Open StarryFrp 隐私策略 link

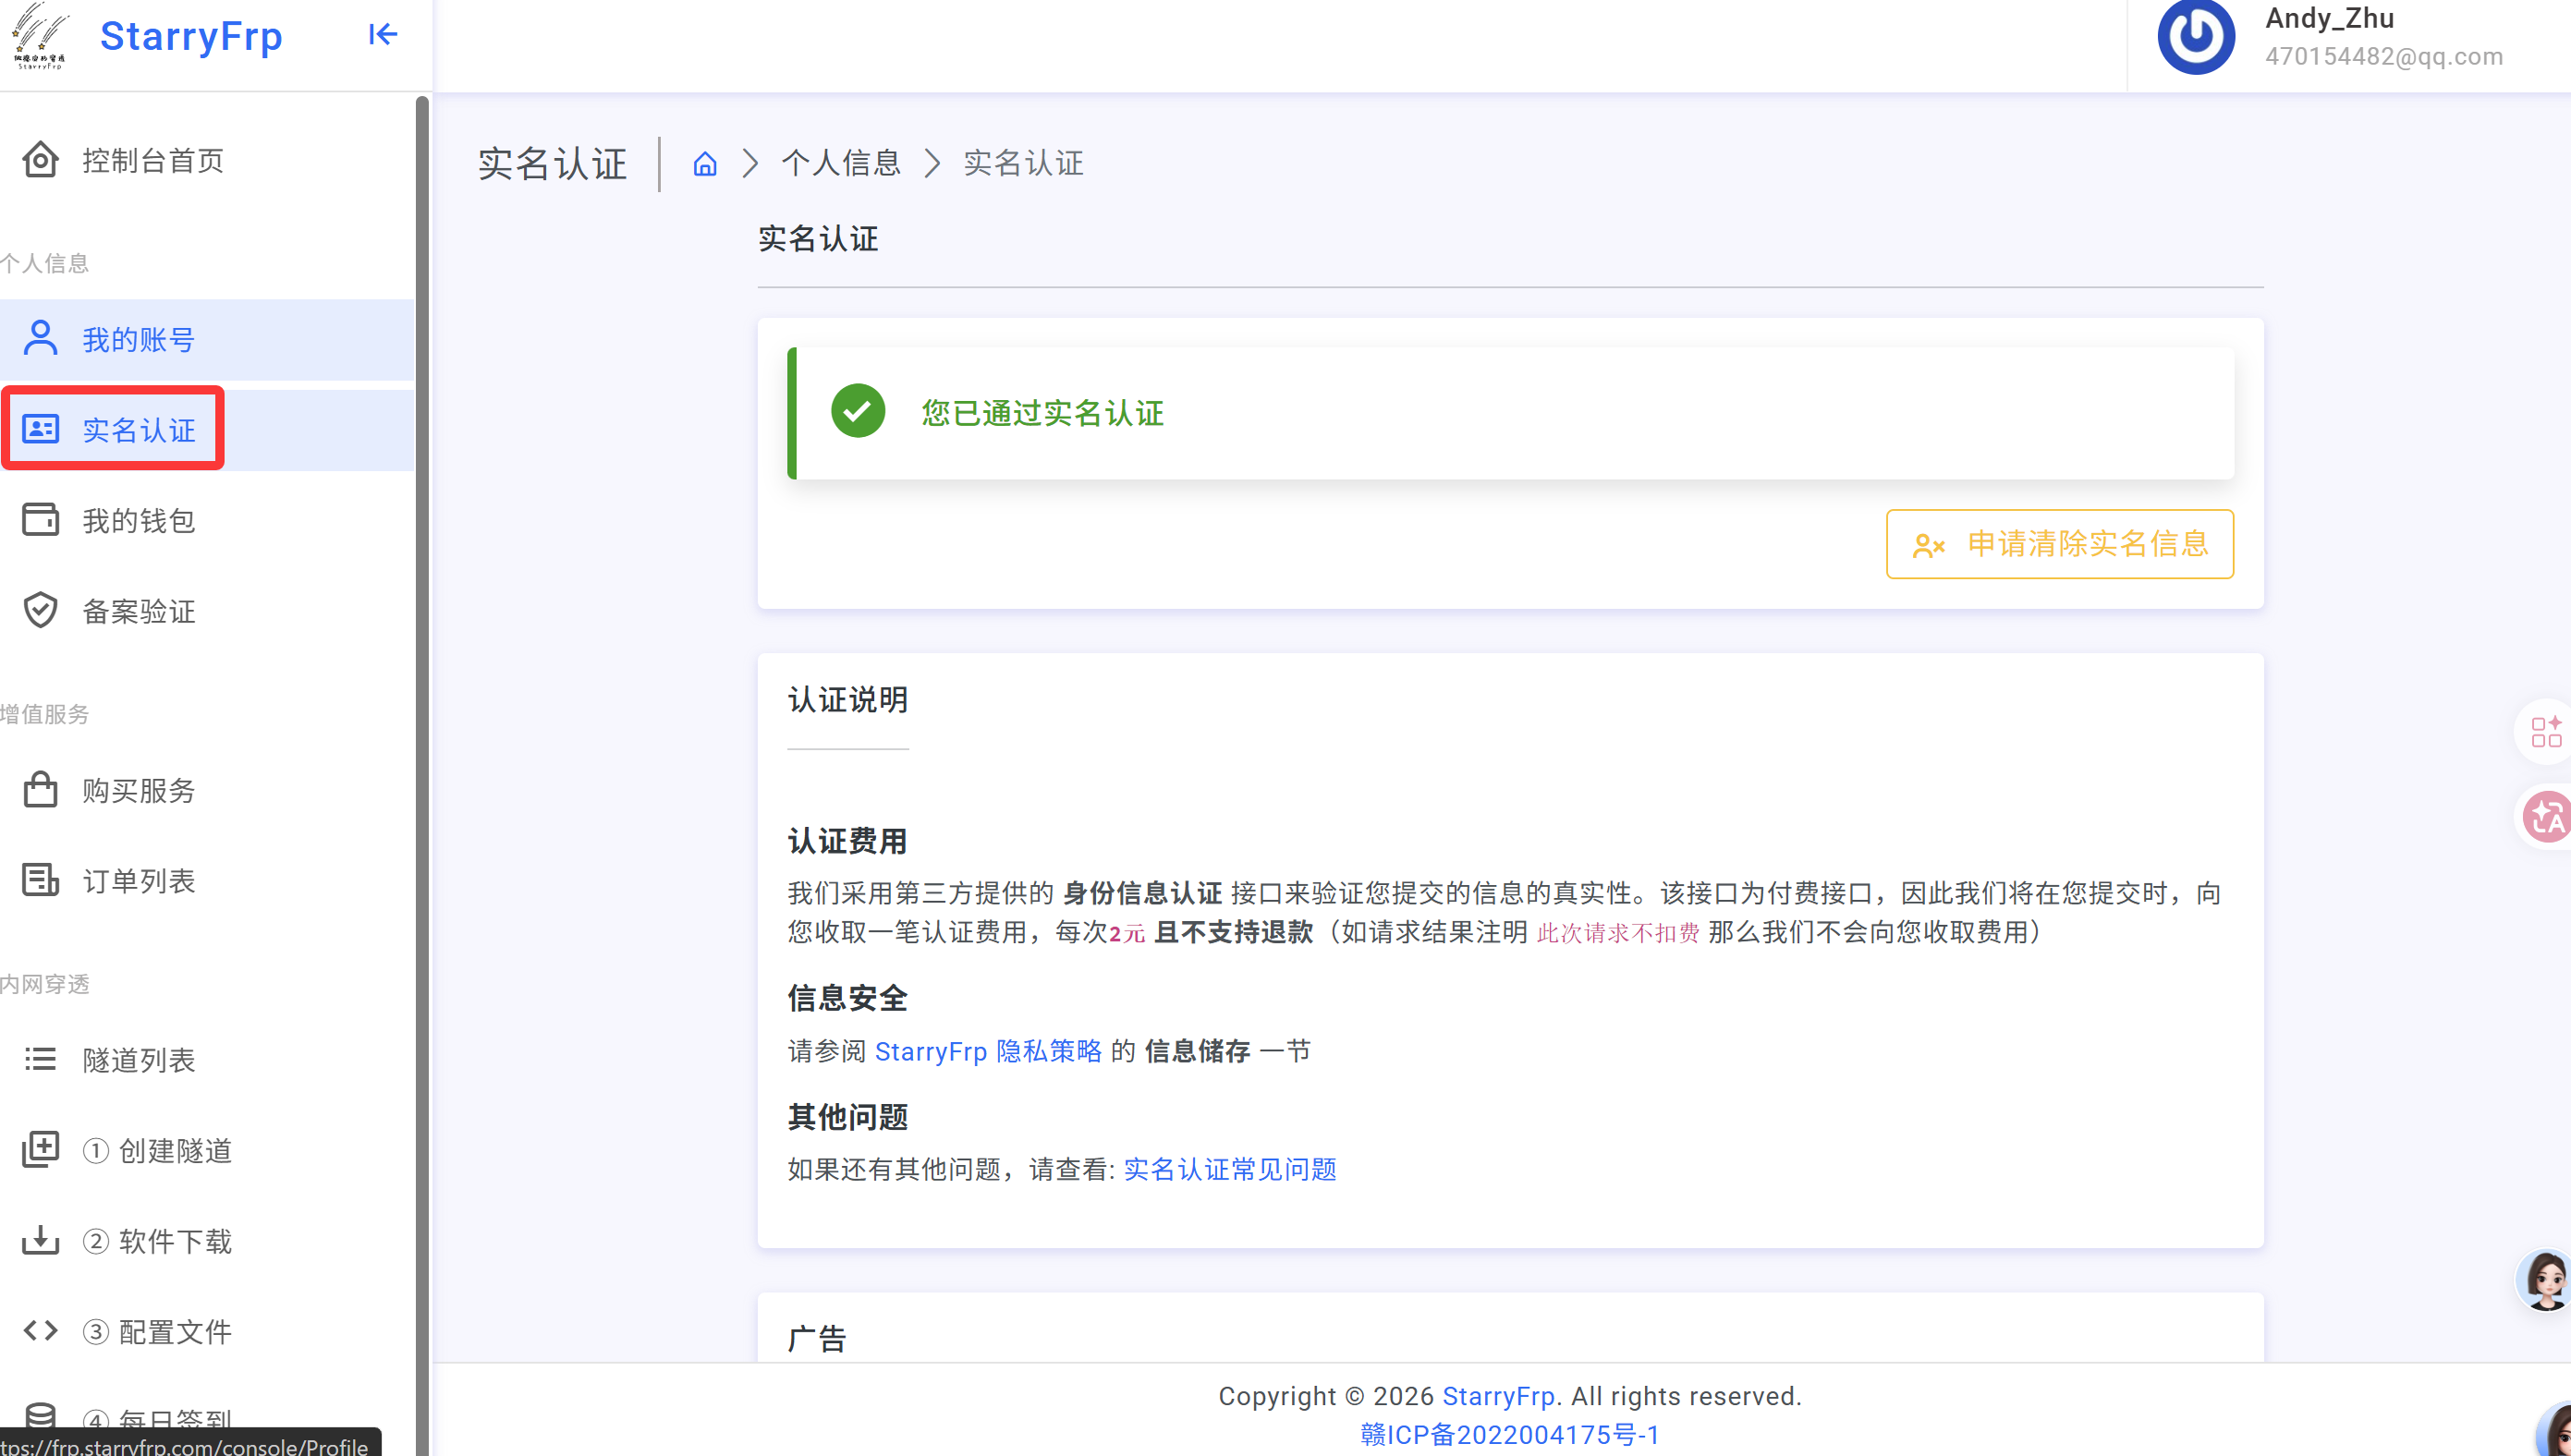coord(987,1051)
